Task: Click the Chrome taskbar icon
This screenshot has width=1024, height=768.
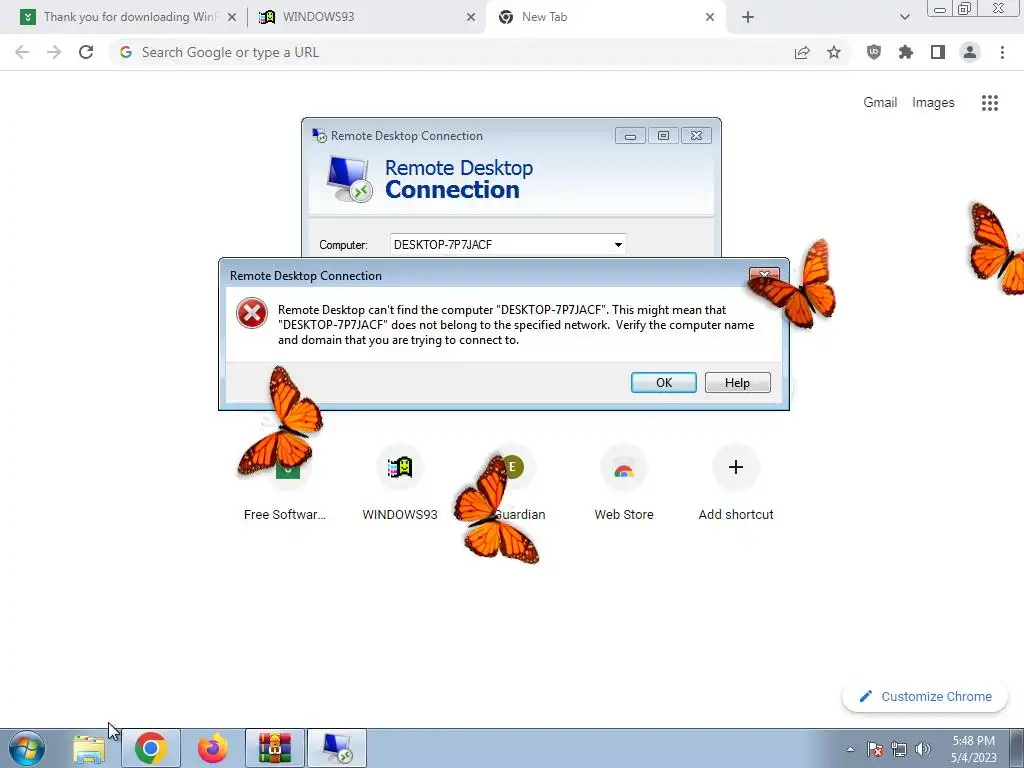Action: click(151, 748)
